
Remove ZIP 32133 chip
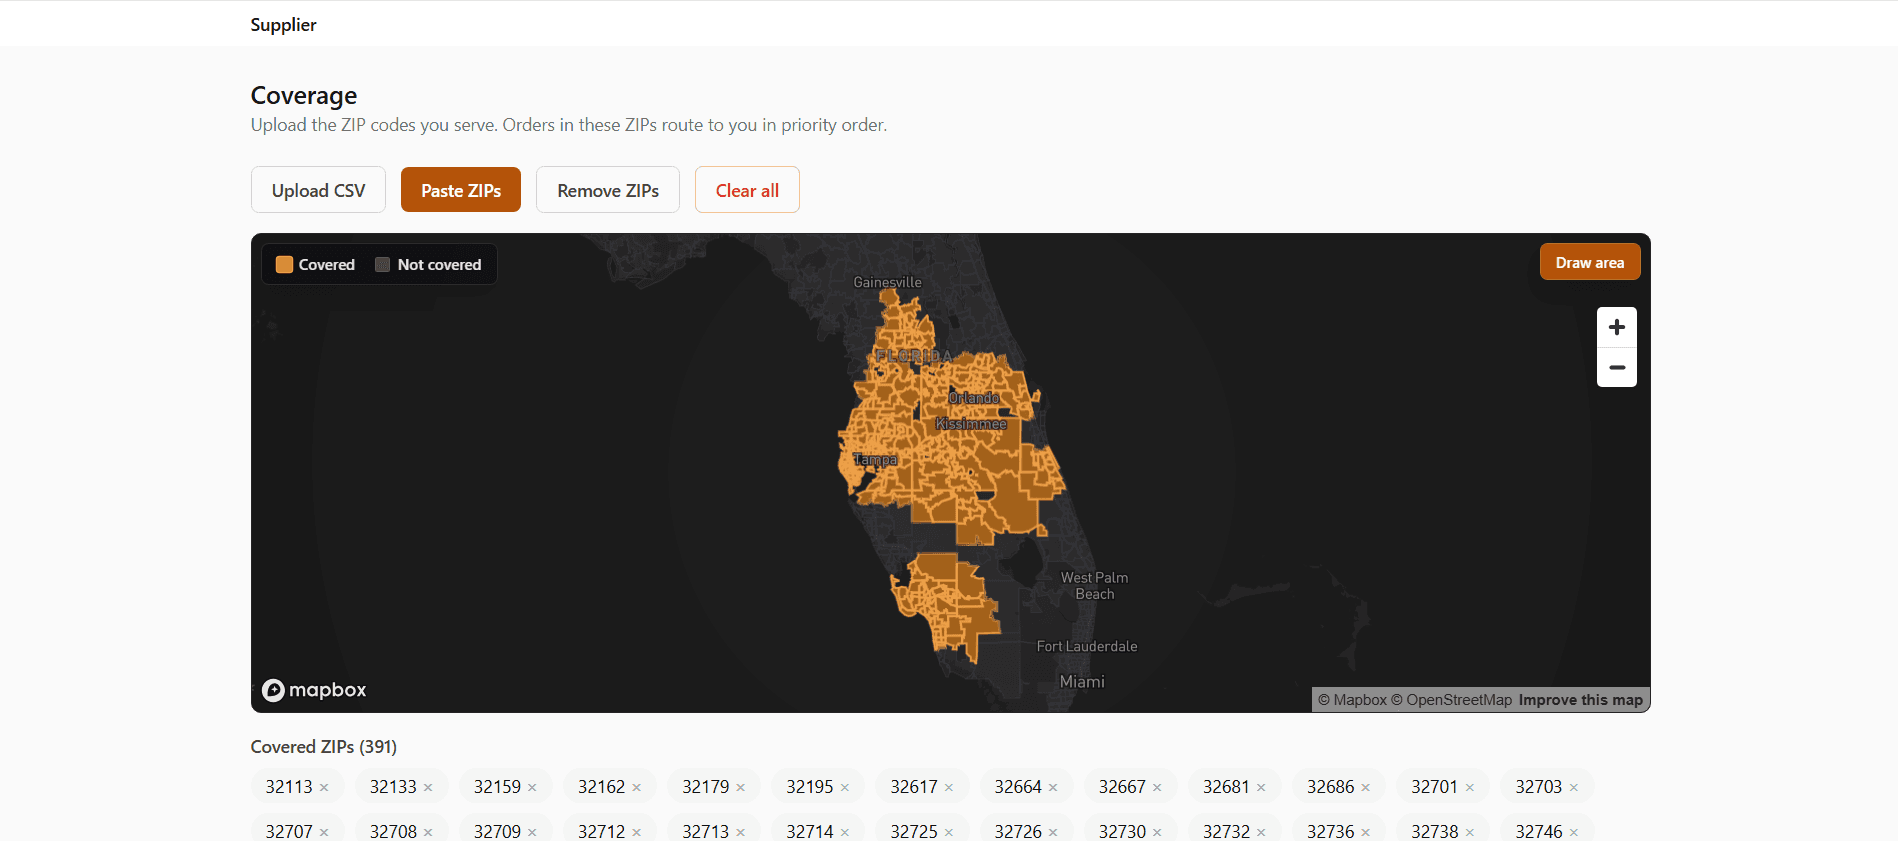(x=428, y=788)
